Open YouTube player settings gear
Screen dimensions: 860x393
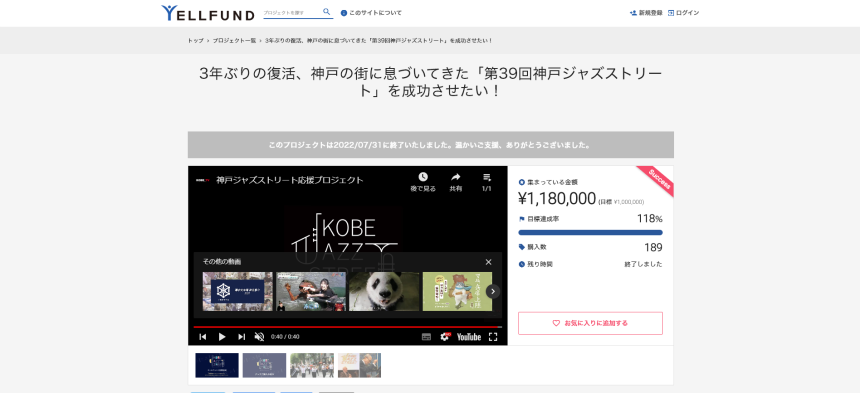(x=445, y=337)
